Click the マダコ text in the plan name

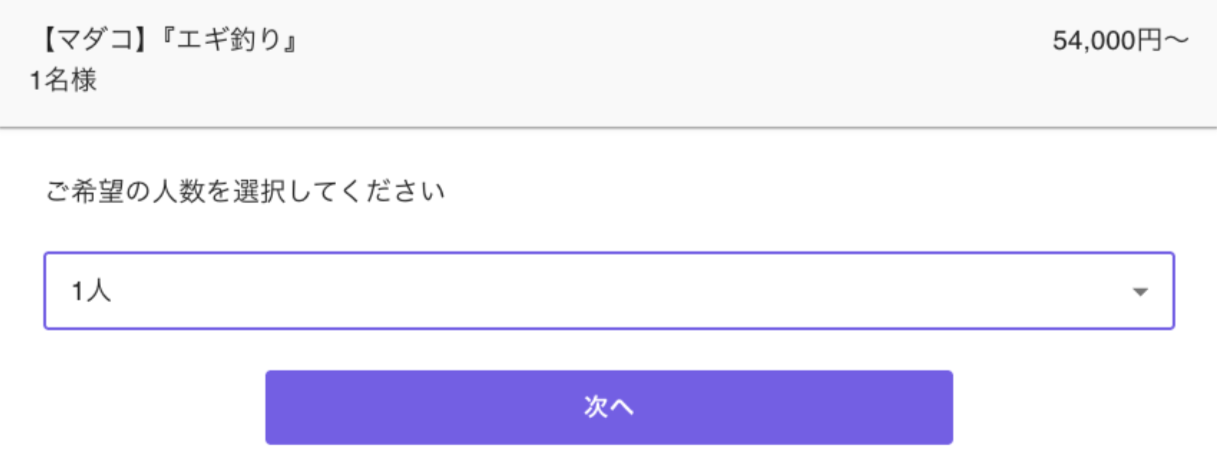pyautogui.click(x=96, y=43)
